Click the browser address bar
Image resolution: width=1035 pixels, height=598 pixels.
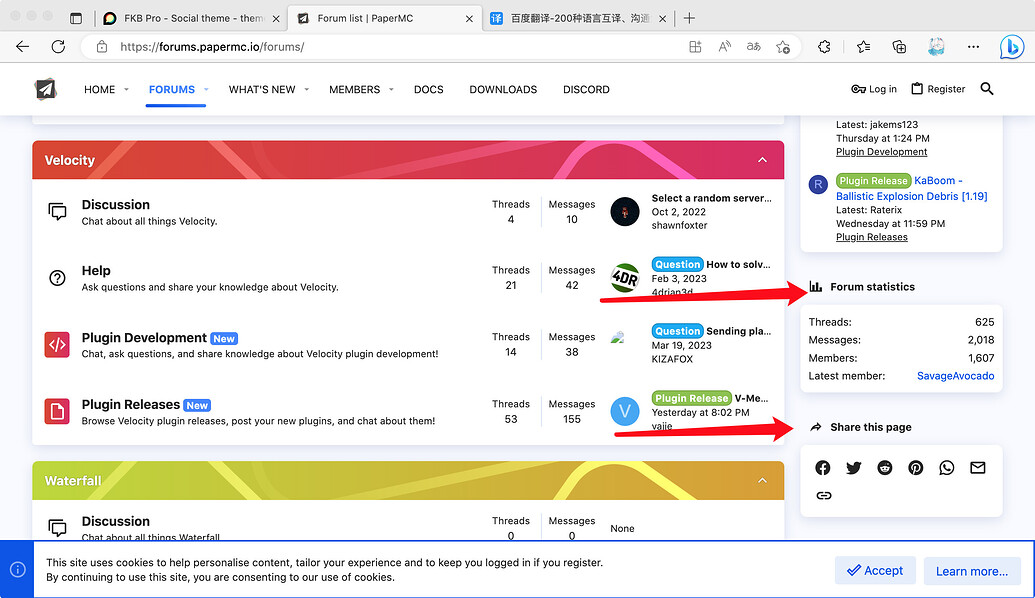[400, 47]
